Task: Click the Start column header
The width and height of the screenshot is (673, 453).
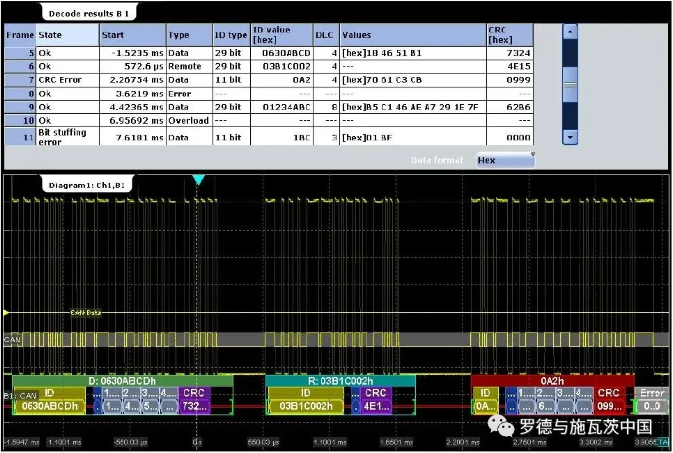Action: pyautogui.click(x=113, y=34)
